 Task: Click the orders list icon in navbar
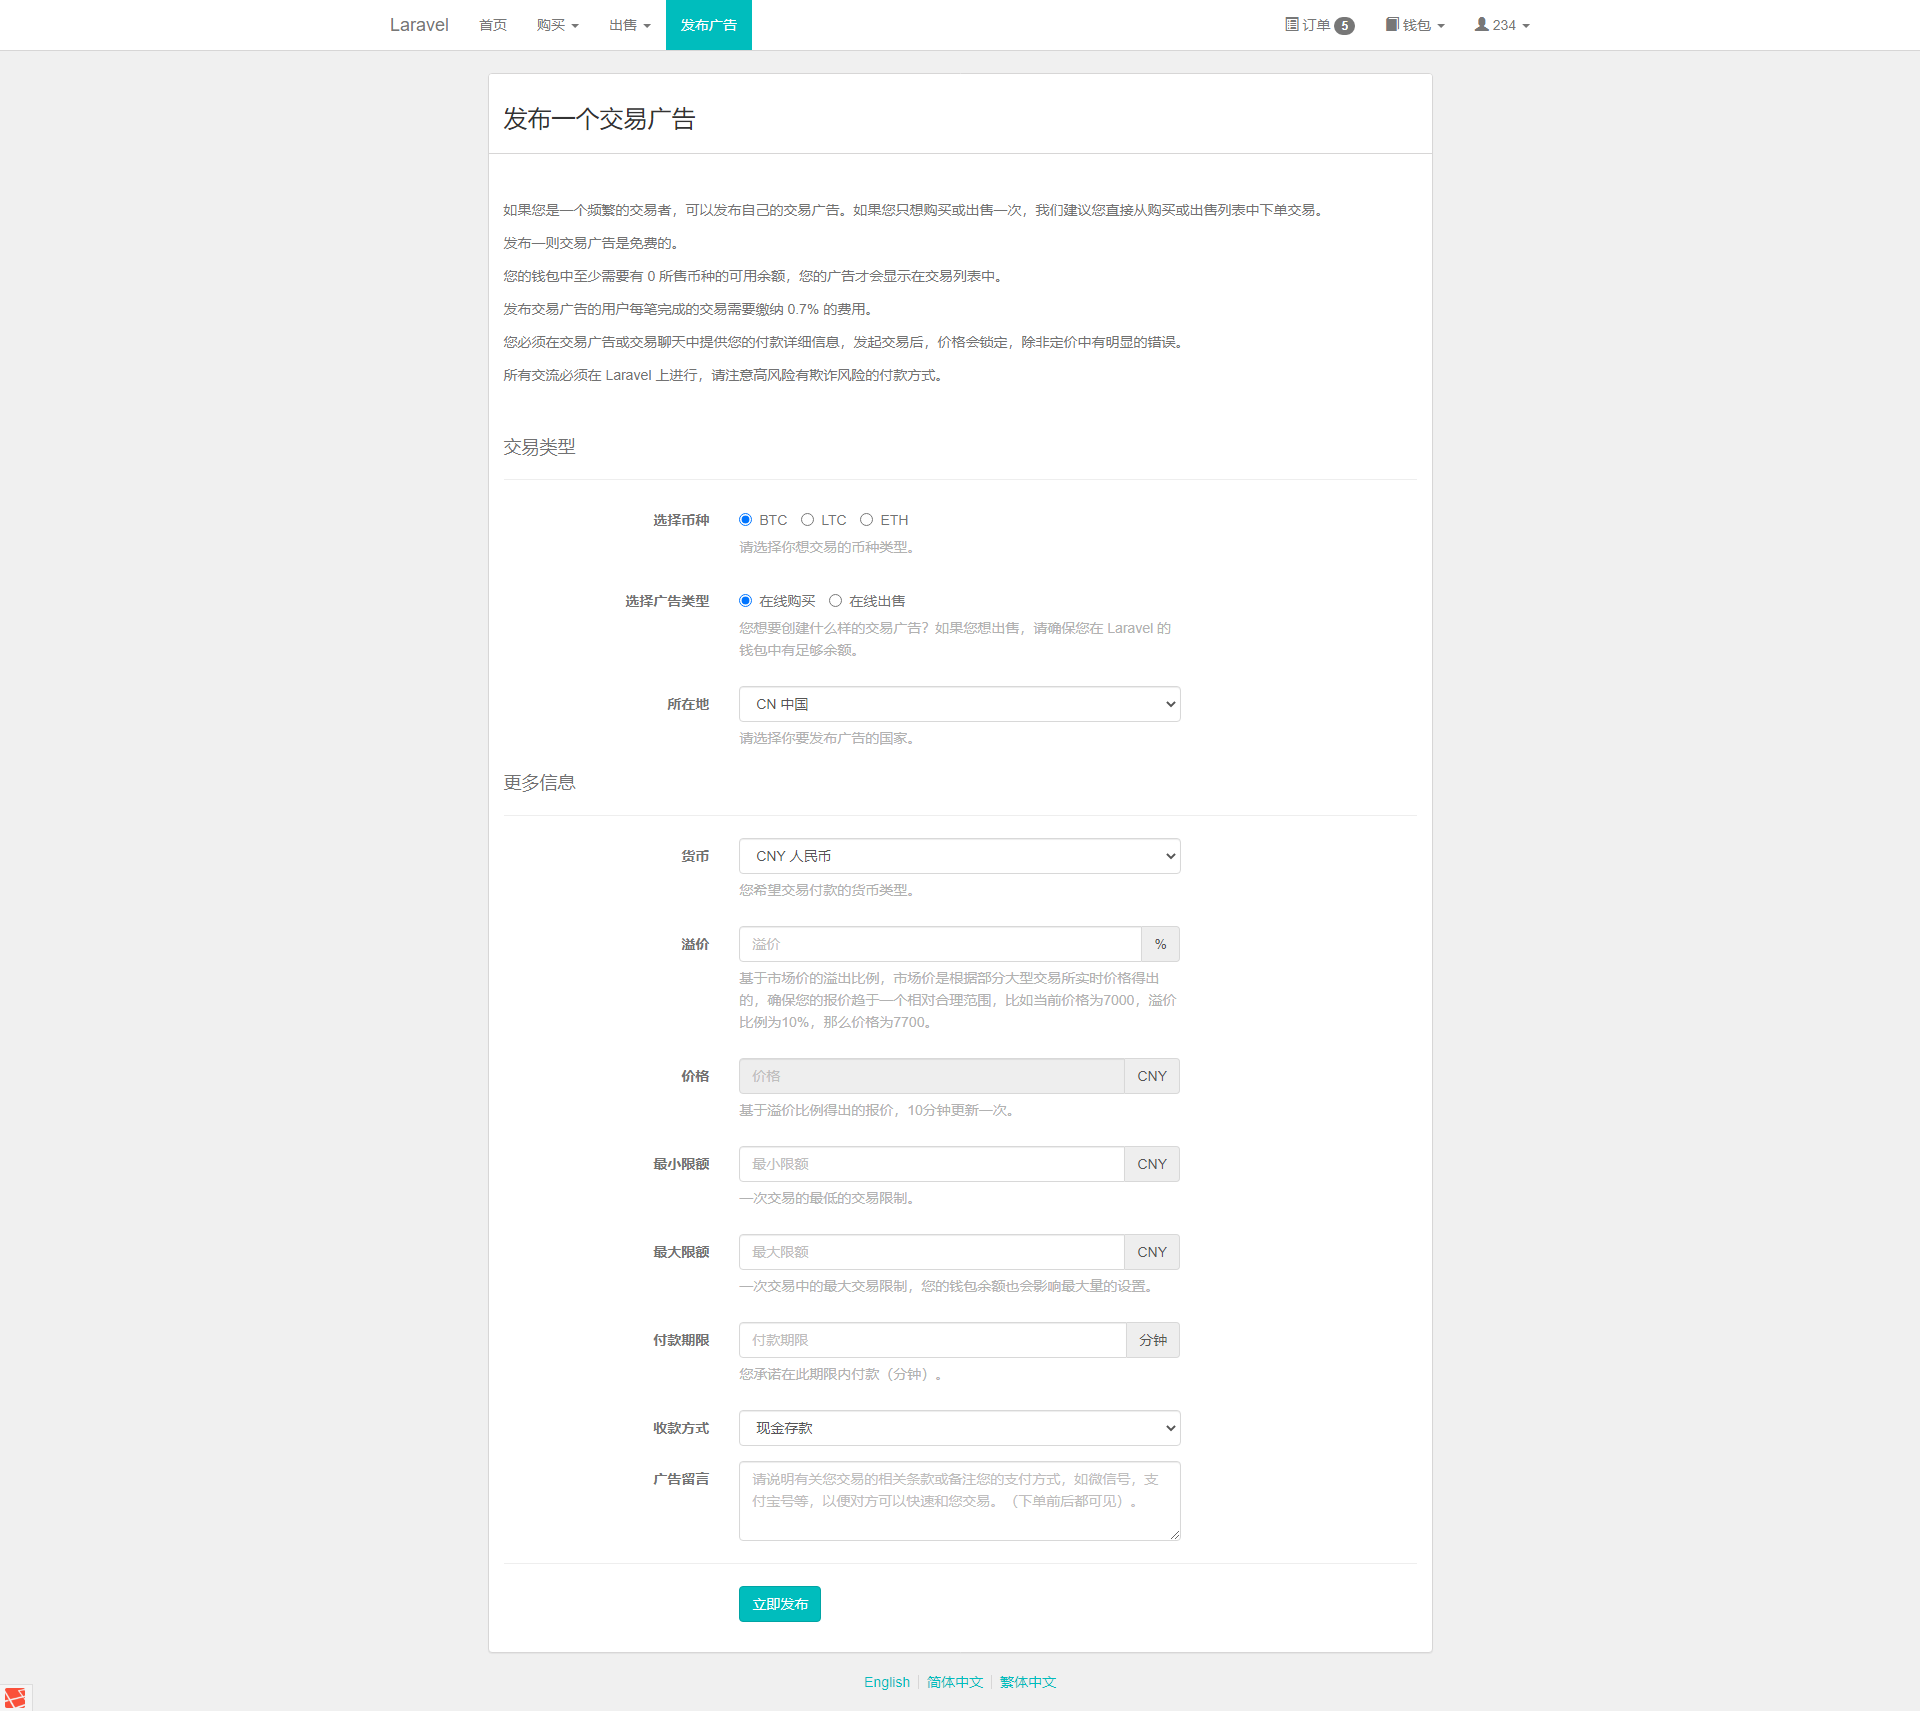point(1291,24)
